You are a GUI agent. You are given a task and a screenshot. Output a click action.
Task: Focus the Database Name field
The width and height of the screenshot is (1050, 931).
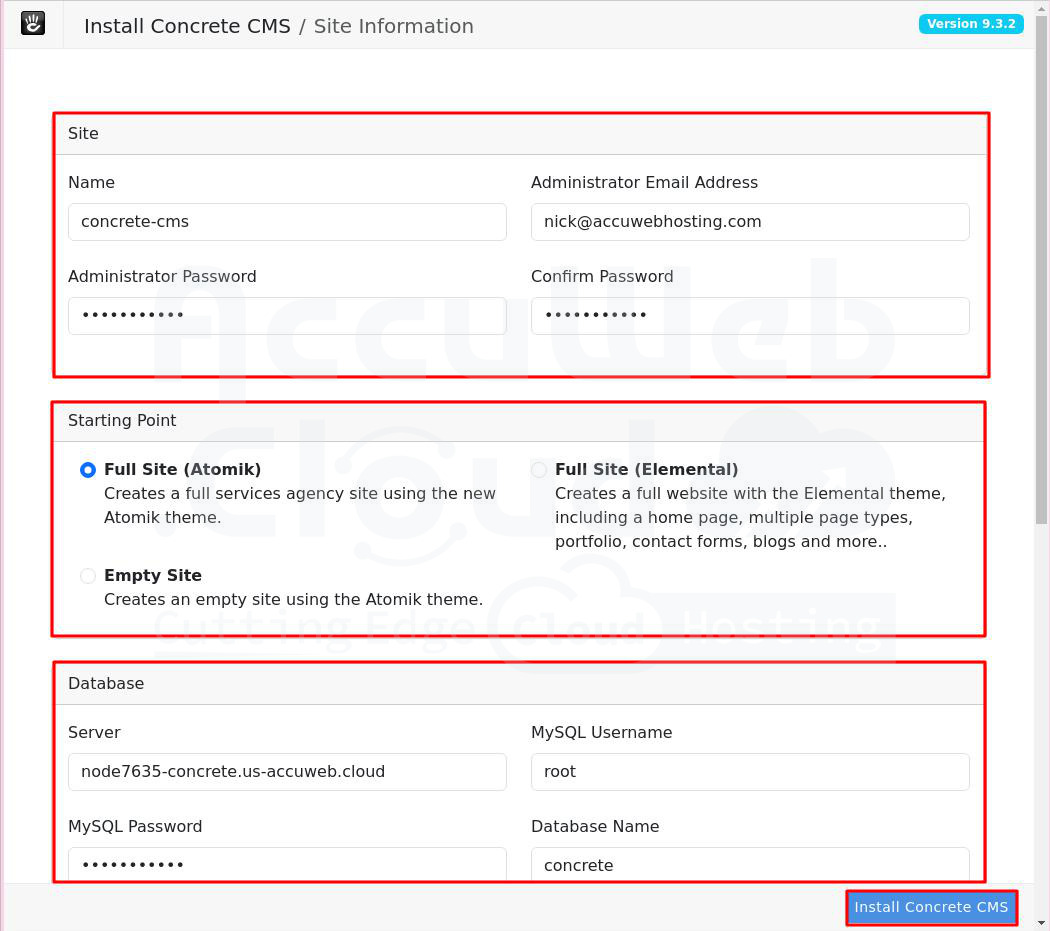click(x=749, y=864)
